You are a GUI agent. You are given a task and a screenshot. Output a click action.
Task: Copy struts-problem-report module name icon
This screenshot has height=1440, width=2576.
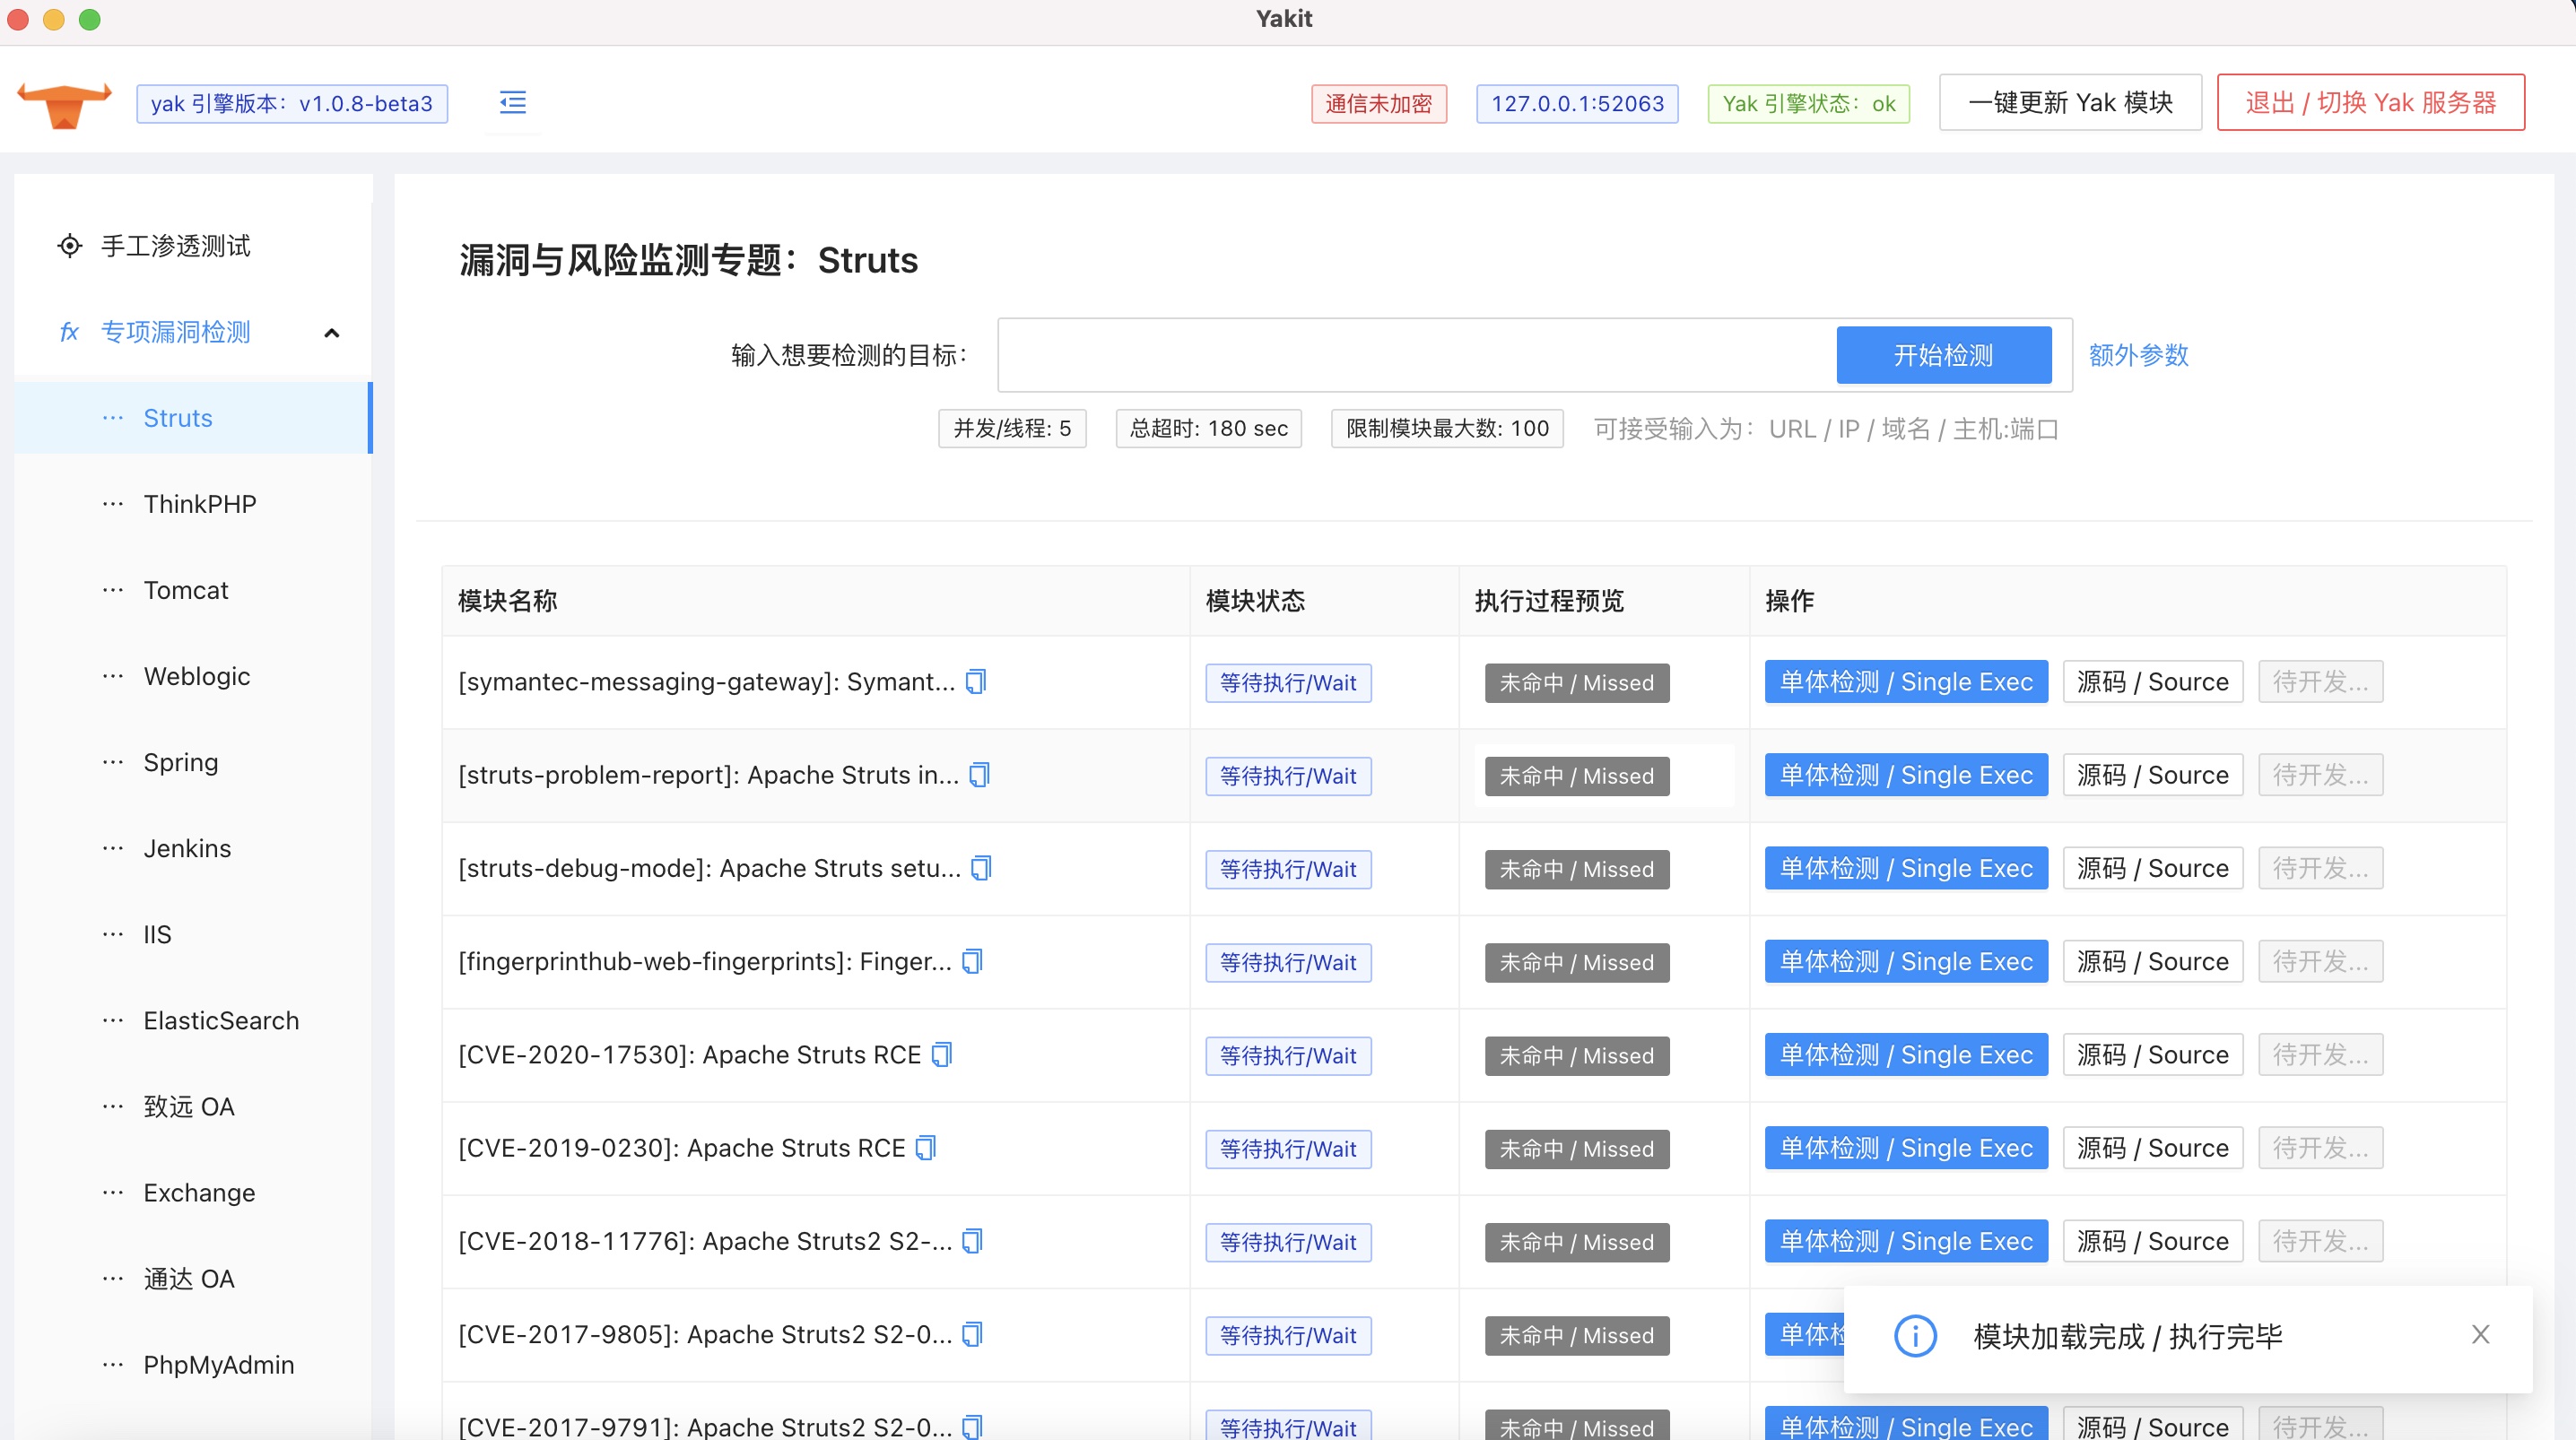979,775
